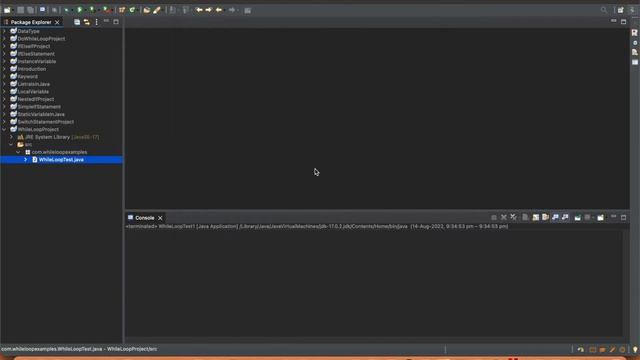The height and width of the screenshot is (360, 640).
Task: Expand the NestedIfProject node
Action: (4, 99)
